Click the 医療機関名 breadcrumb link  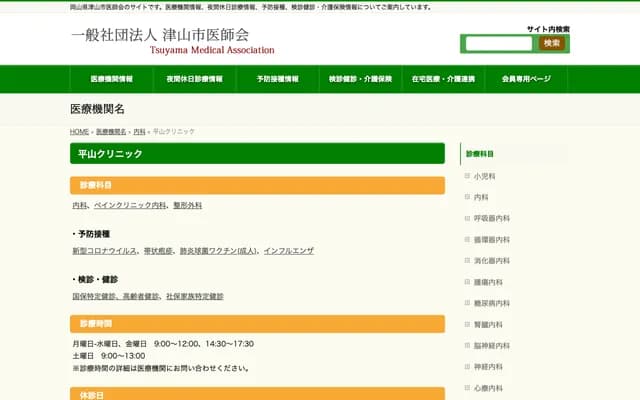pos(111,132)
